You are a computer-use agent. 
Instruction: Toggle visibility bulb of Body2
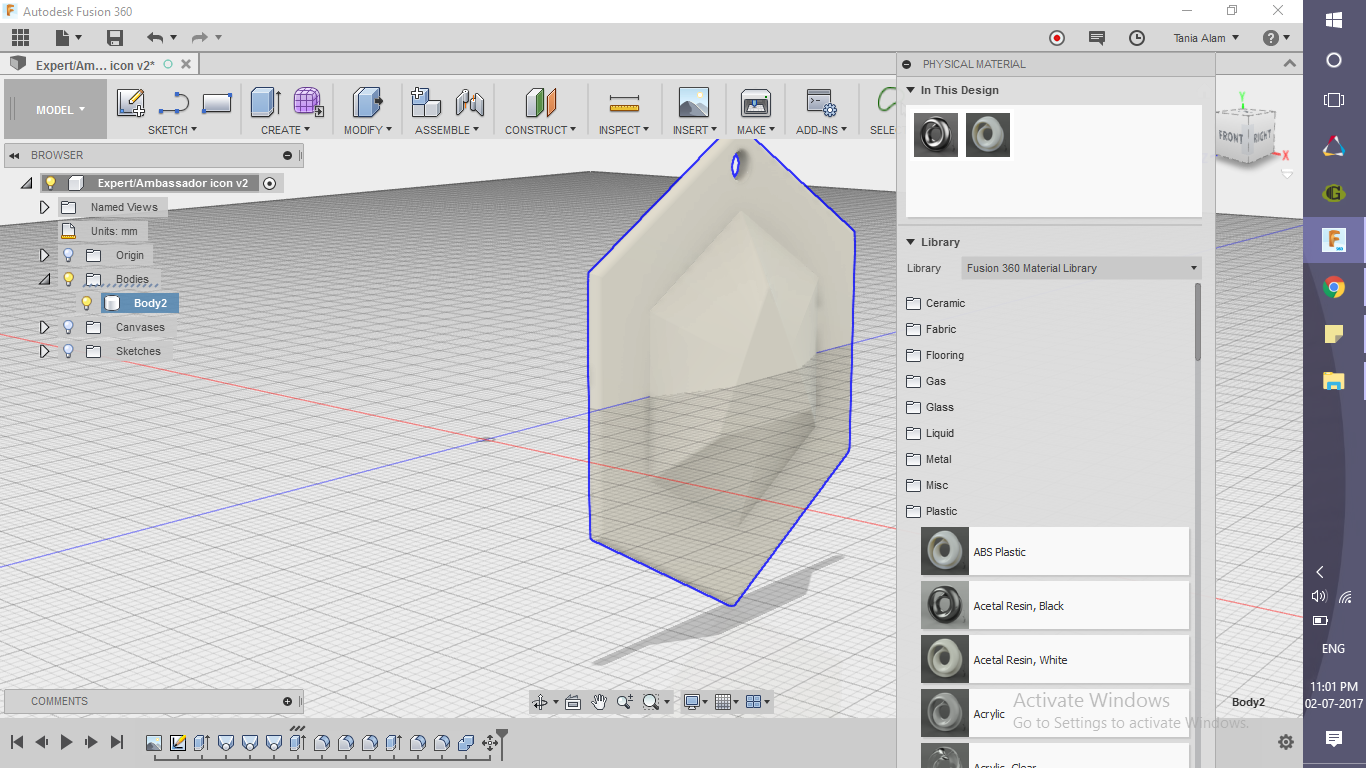[87, 303]
